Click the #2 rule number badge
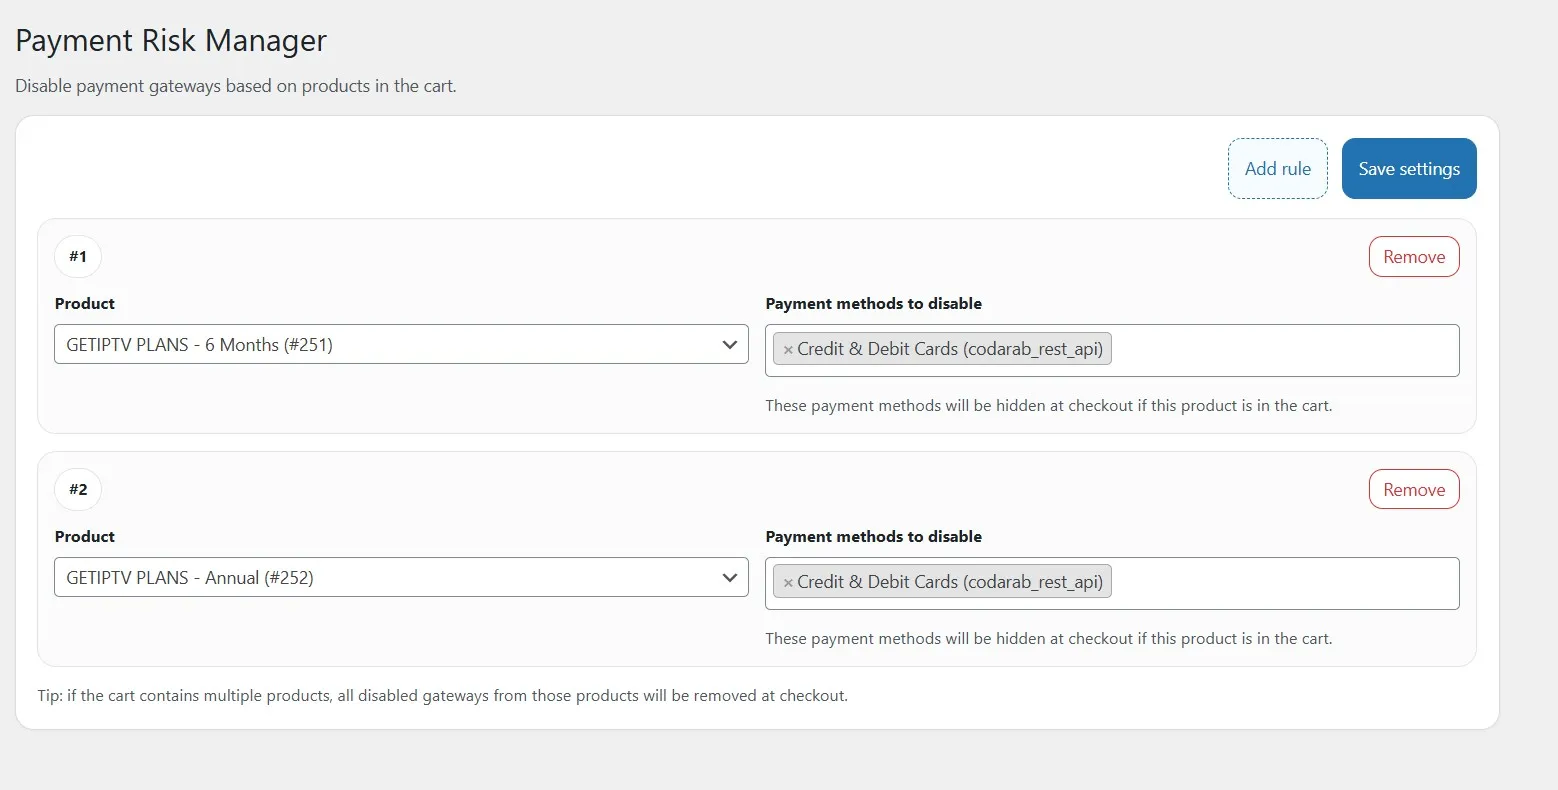 78,490
